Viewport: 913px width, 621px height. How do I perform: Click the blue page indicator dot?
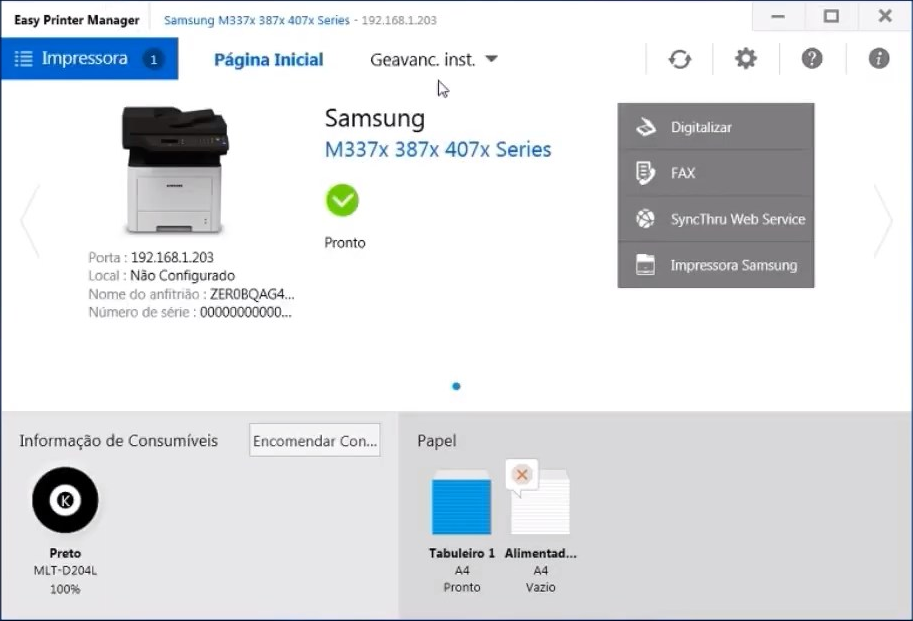tap(456, 386)
